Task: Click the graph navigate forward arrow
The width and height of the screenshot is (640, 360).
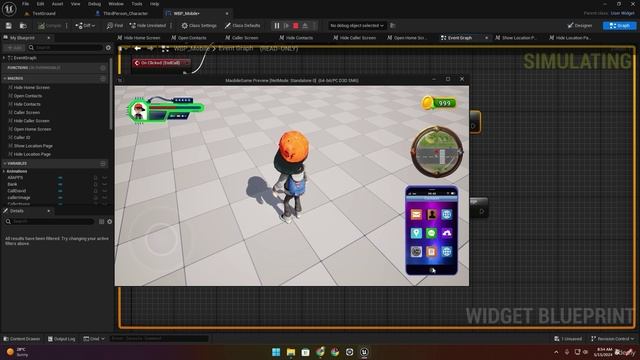Action: [x=150, y=49]
